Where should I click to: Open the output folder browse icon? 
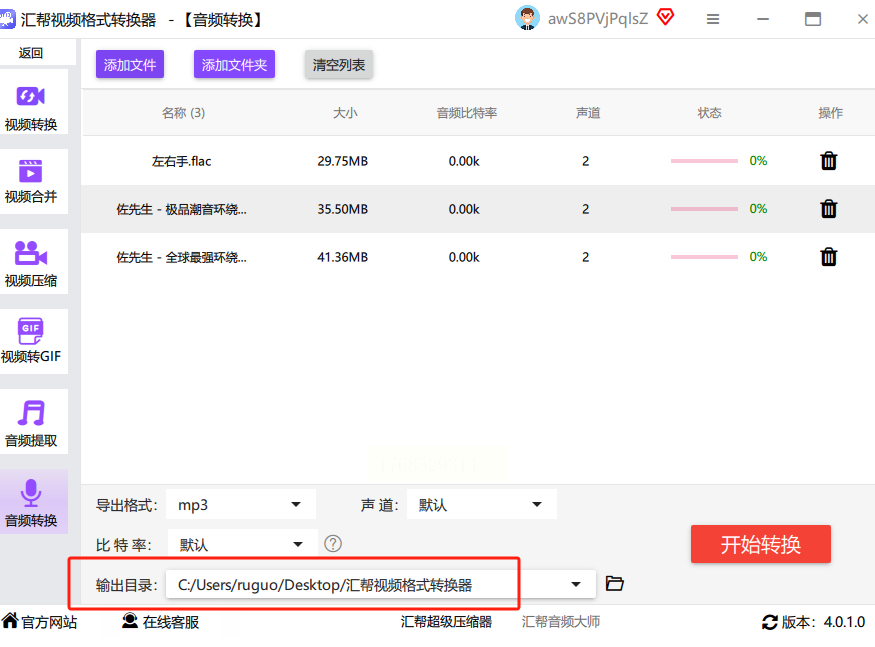point(615,584)
